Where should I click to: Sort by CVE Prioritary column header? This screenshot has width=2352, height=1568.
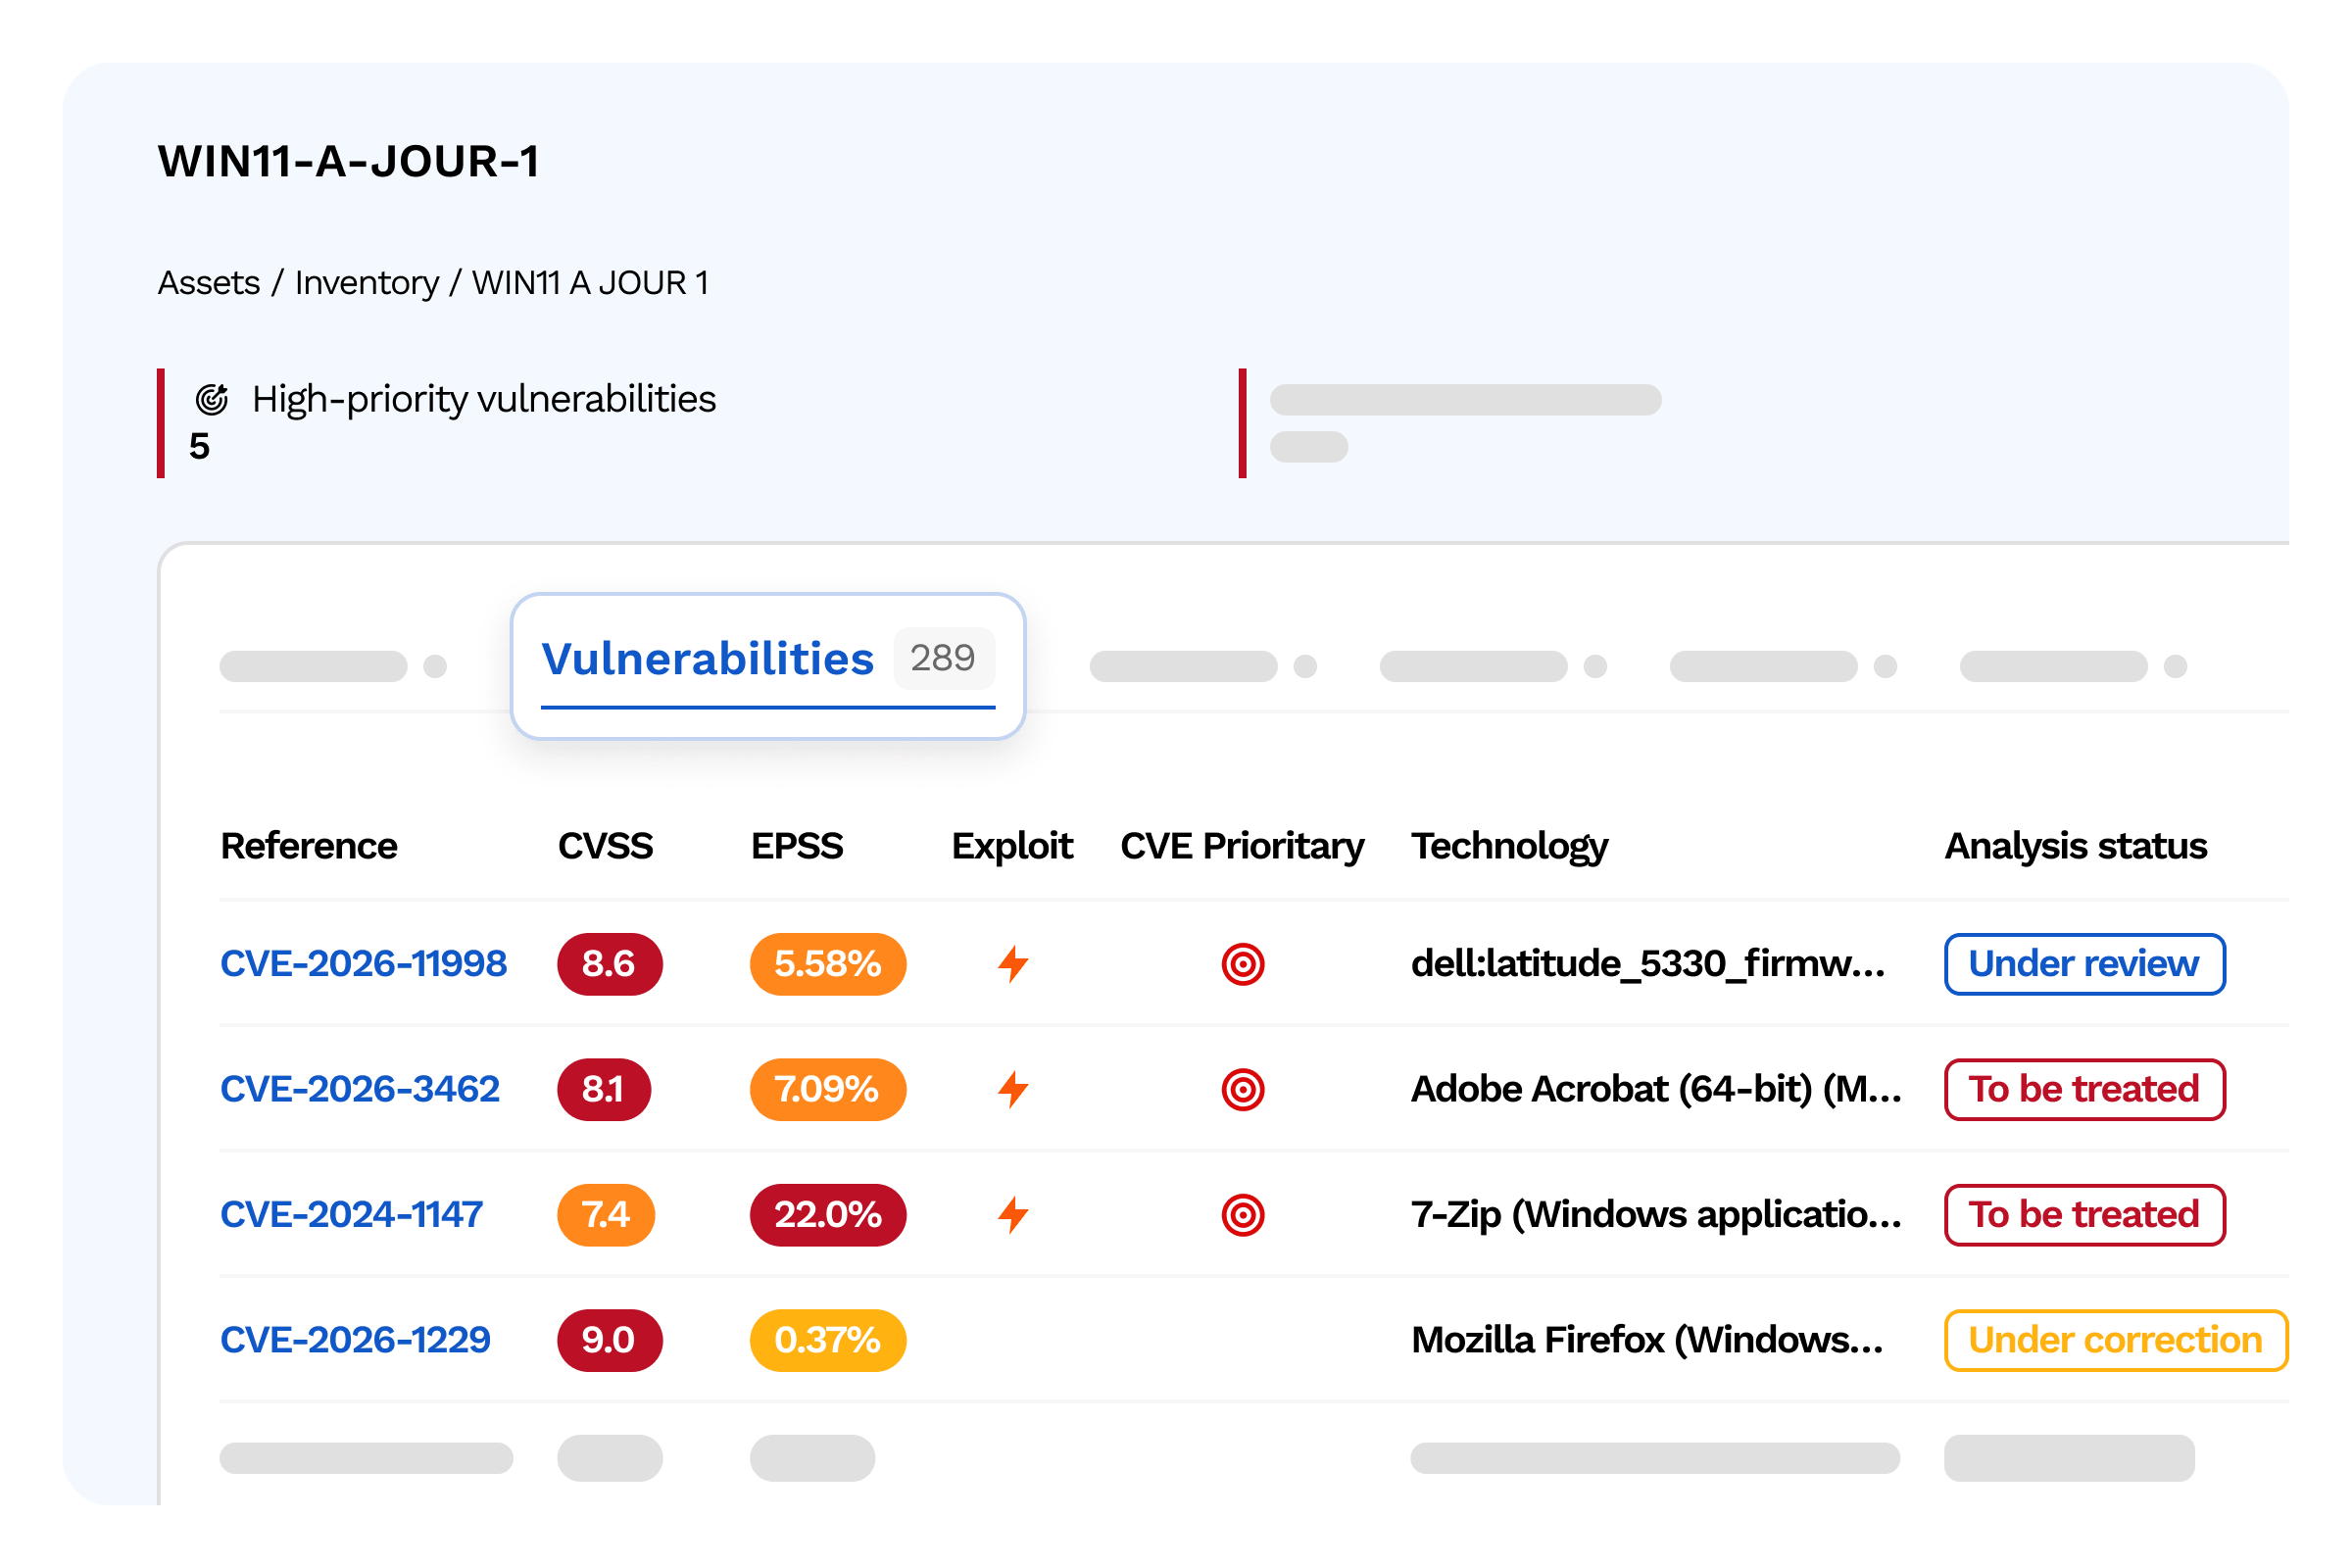click(1242, 846)
